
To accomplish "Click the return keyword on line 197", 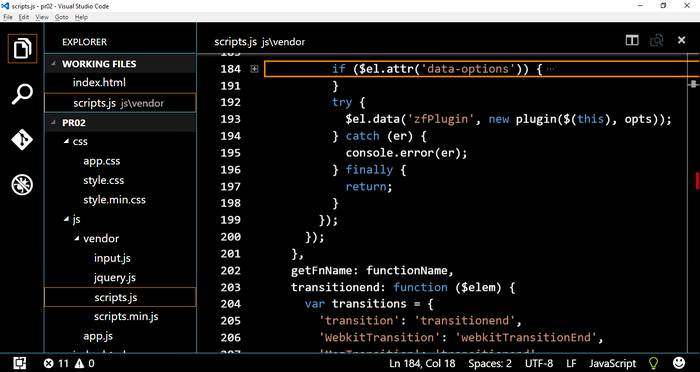I will click(x=366, y=186).
